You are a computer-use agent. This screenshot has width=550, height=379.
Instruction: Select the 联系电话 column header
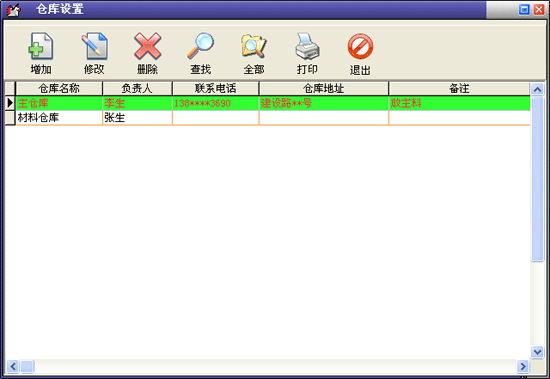(x=215, y=88)
